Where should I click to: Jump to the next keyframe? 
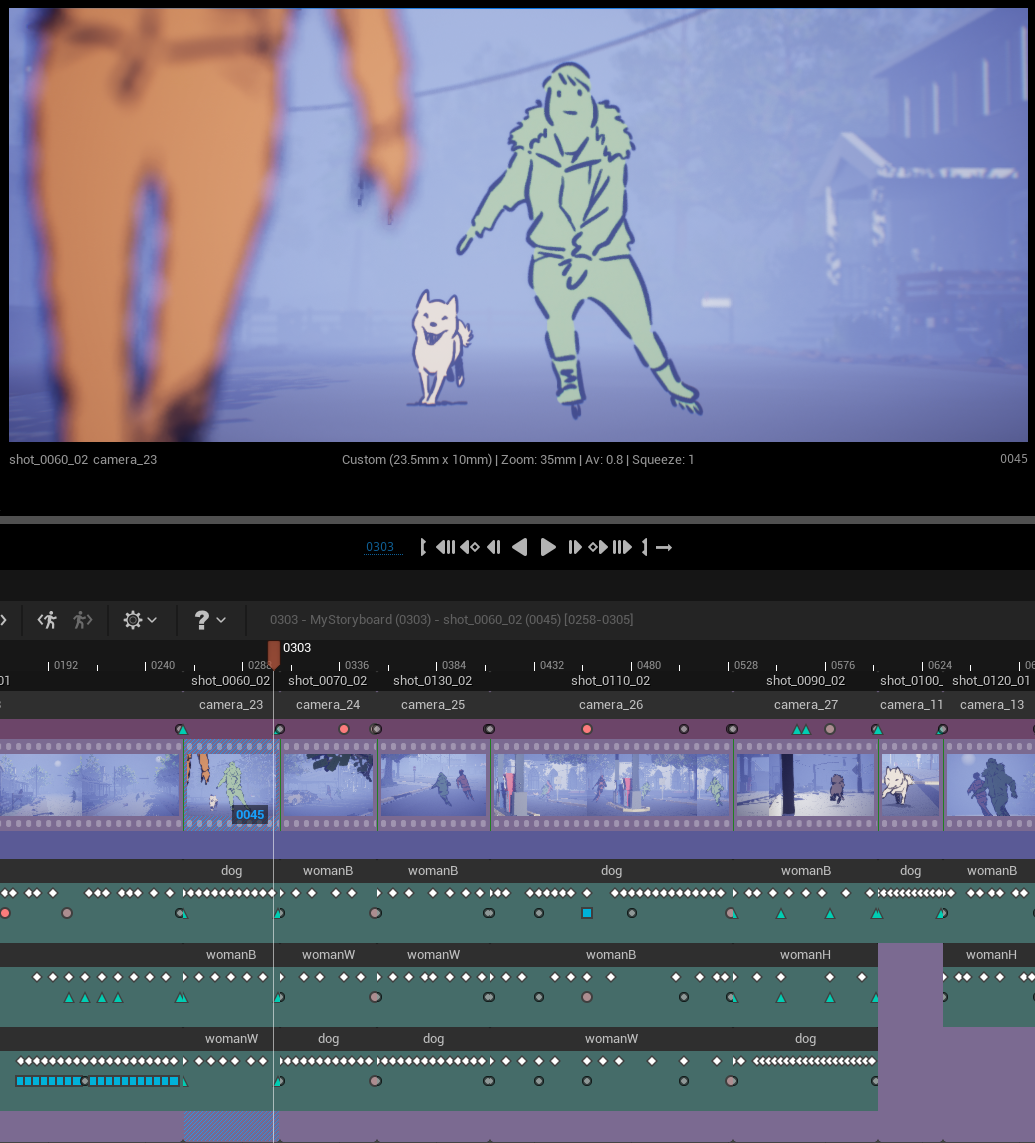(598, 547)
